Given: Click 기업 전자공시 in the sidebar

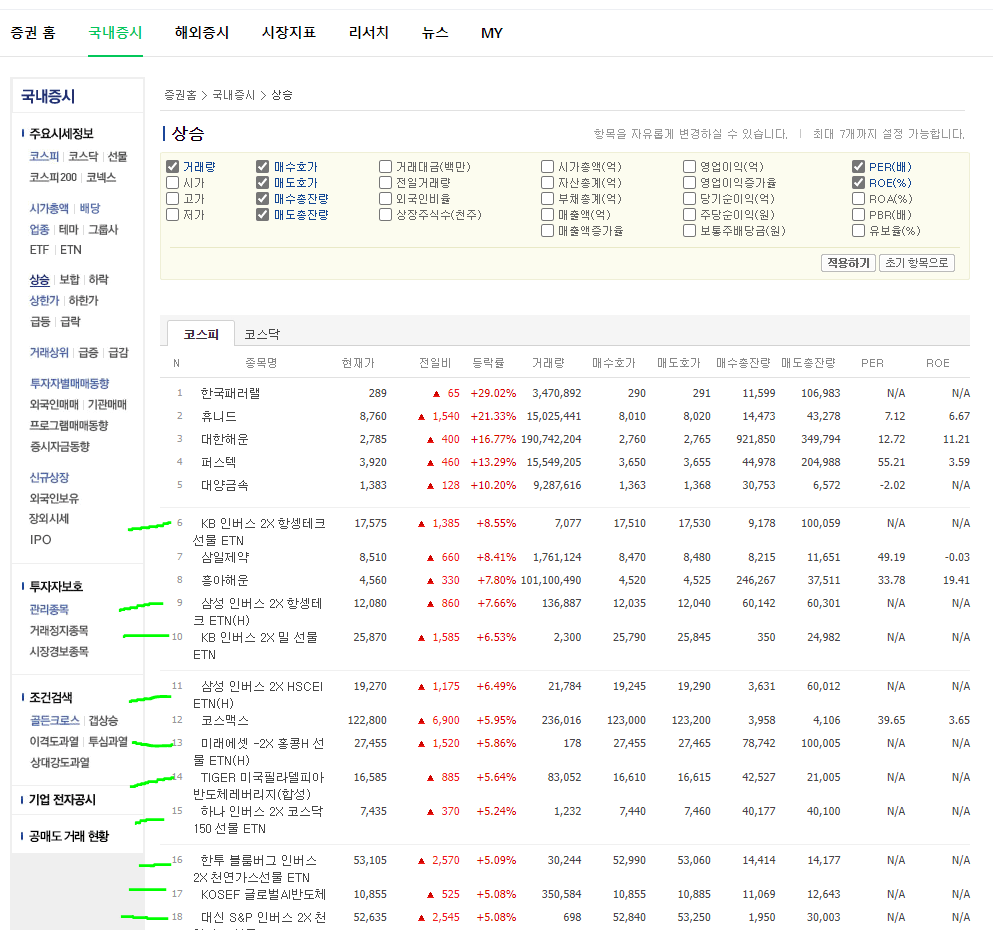Looking at the screenshot, I should click(x=62, y=800).
